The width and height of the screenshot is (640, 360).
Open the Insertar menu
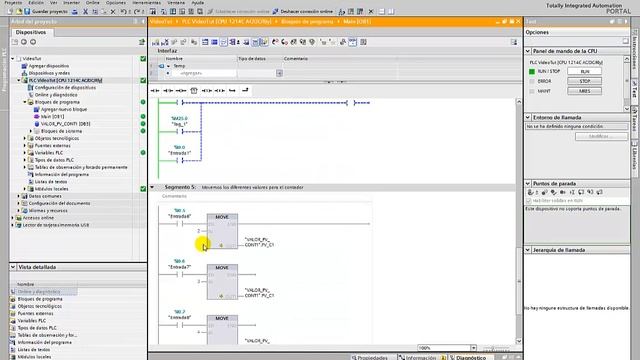[x=71, y=2]
